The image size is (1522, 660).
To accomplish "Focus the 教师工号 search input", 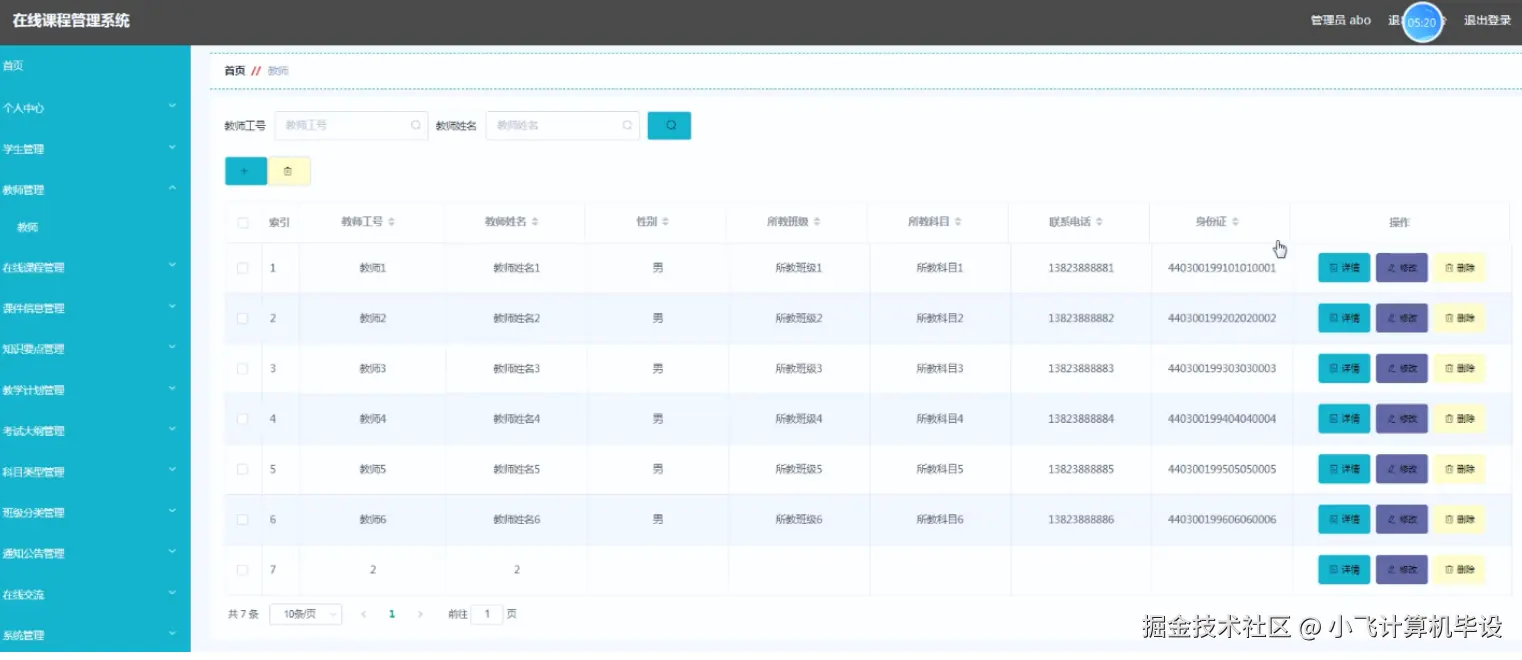I will (351, 125).
